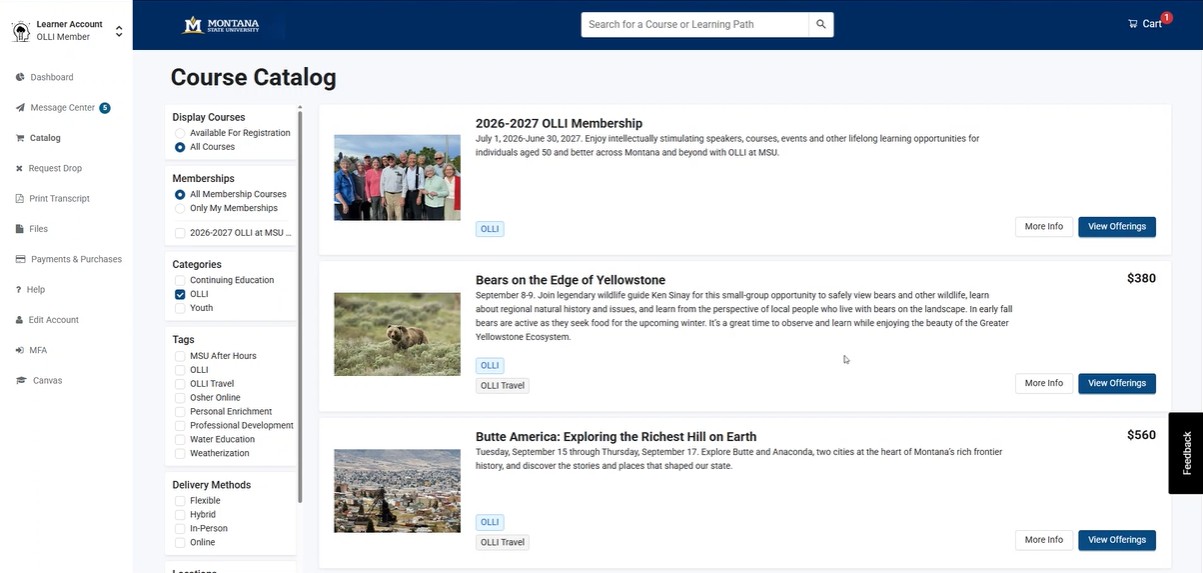Click the Help question mark icon
Screen dimensions: 1203x573
(x=19, y=290)
